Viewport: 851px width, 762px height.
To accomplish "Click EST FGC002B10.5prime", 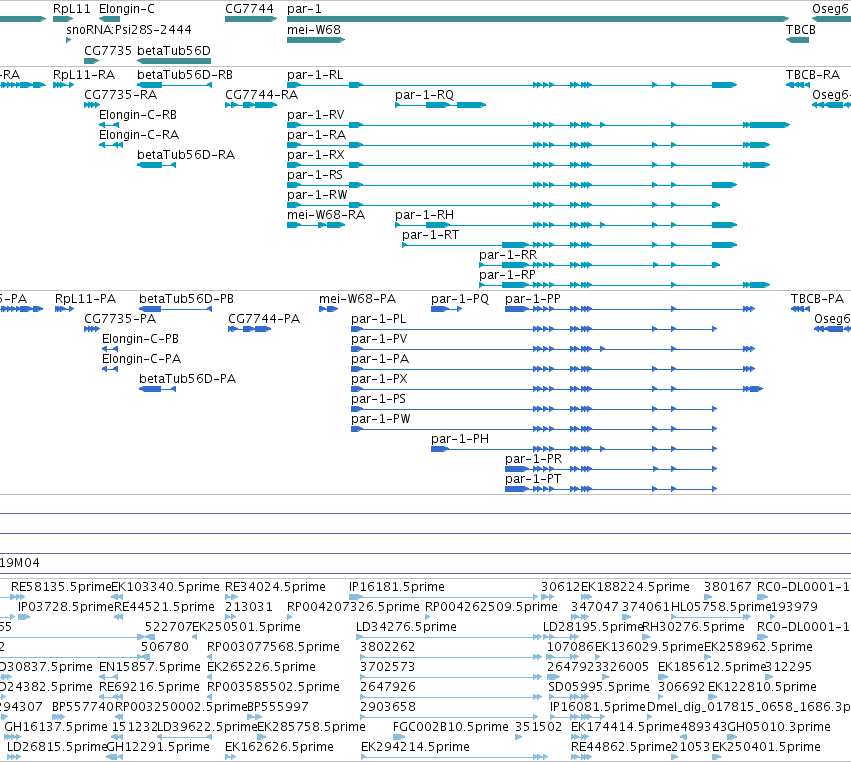I will pos(399,737).
